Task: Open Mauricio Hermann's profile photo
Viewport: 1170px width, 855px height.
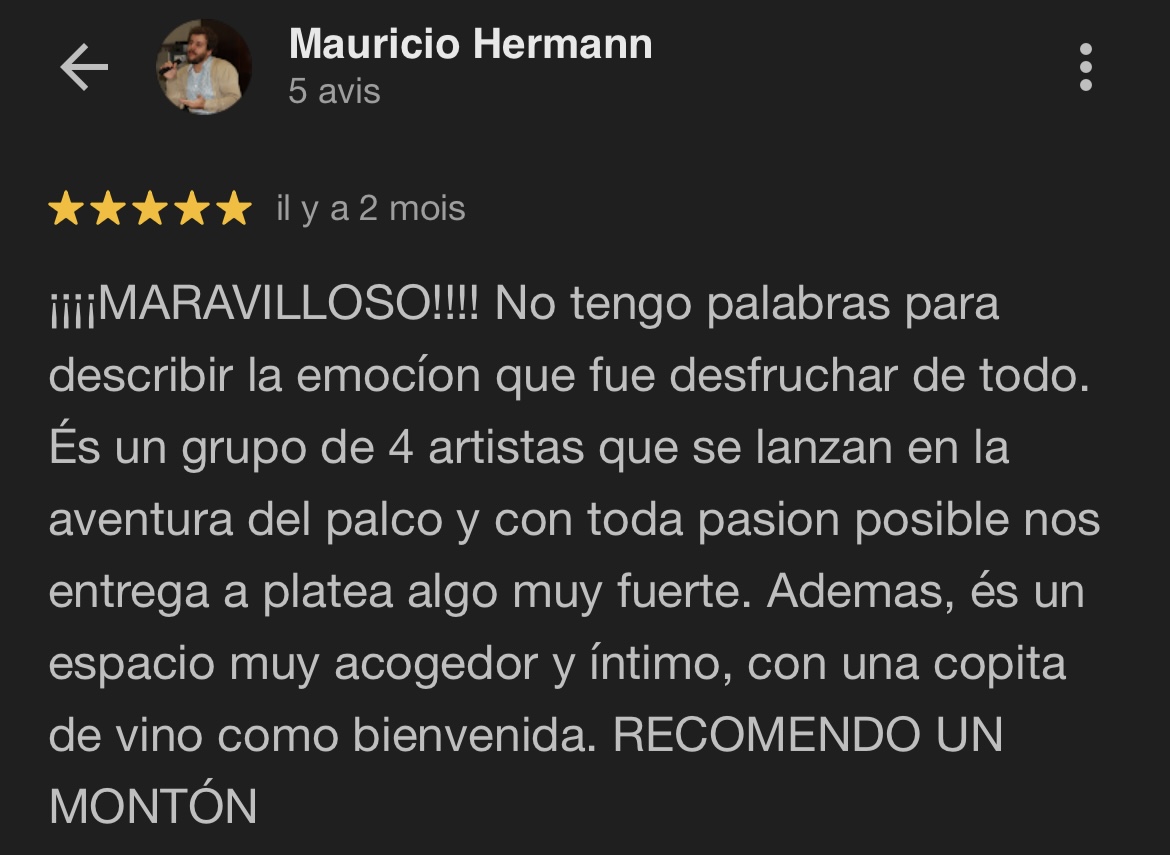Action: 203,66
